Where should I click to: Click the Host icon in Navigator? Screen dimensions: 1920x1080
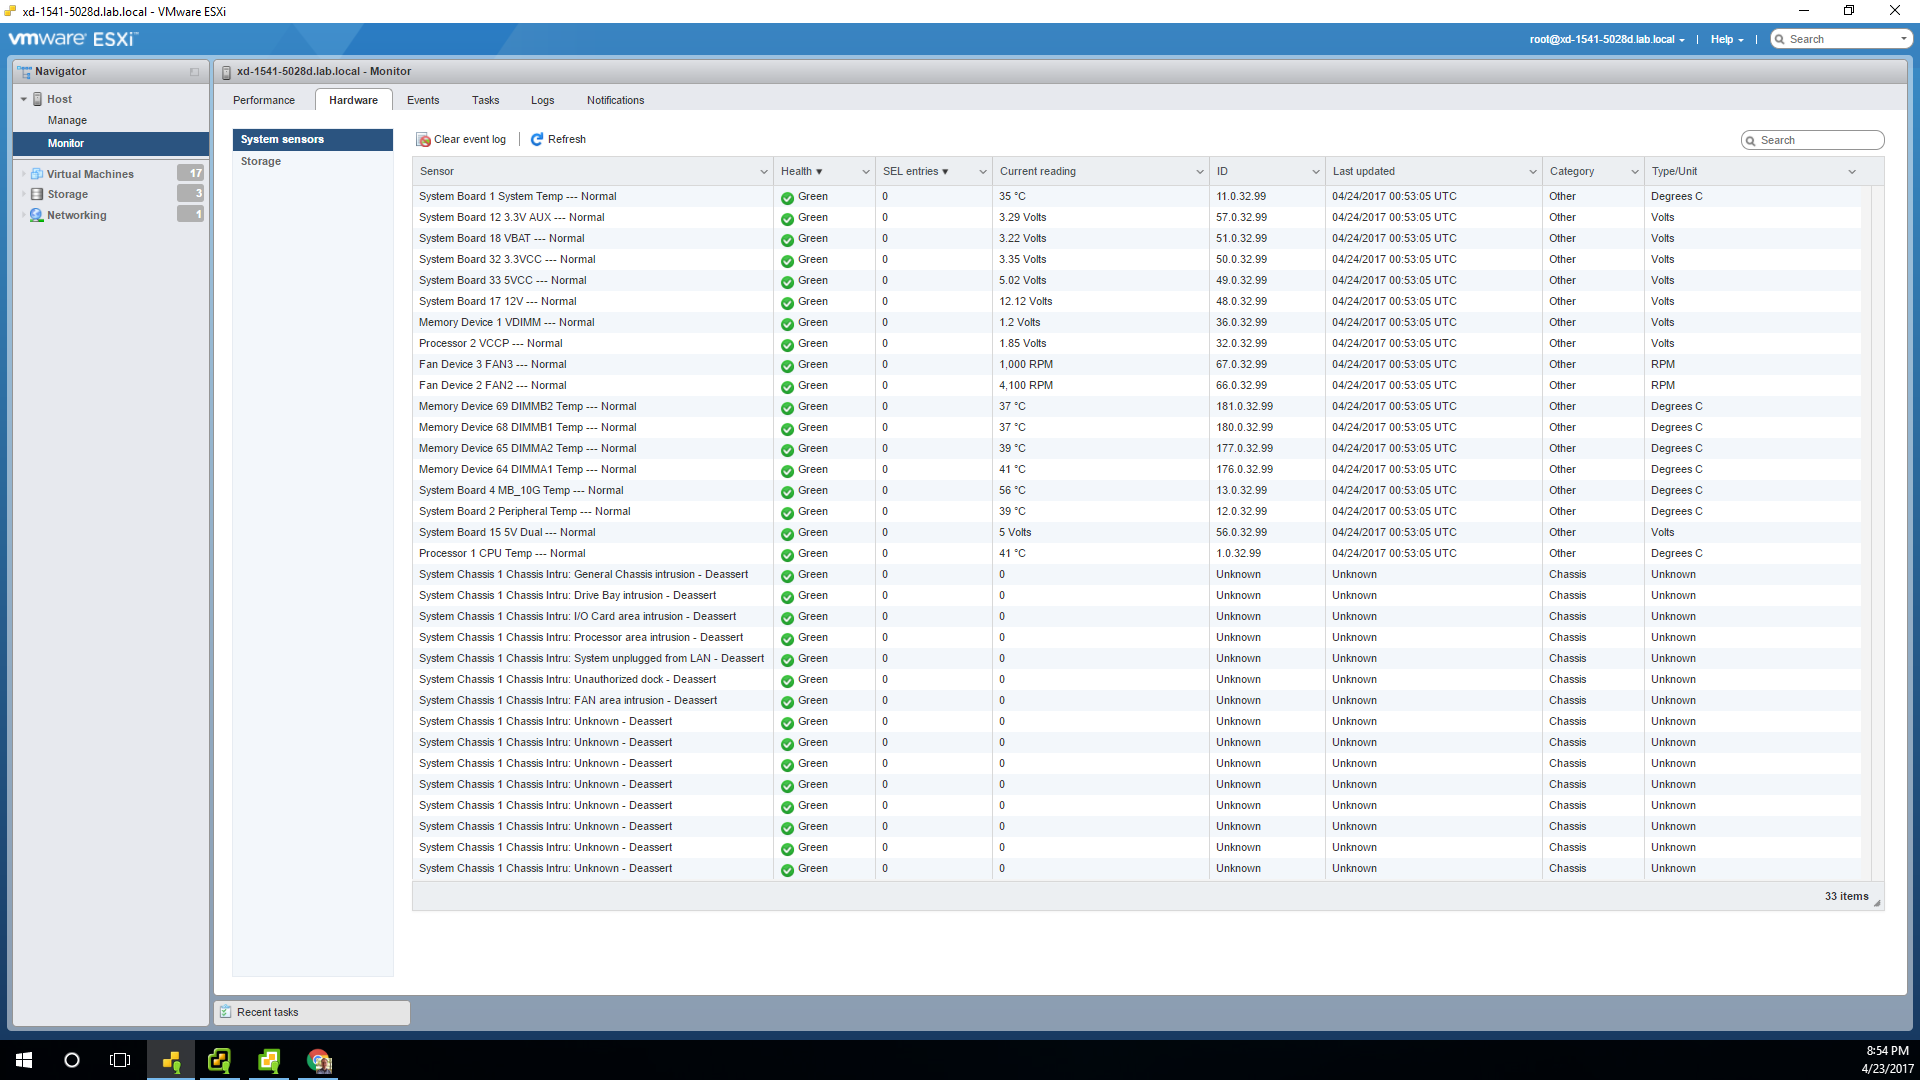(x=38, y=99)
